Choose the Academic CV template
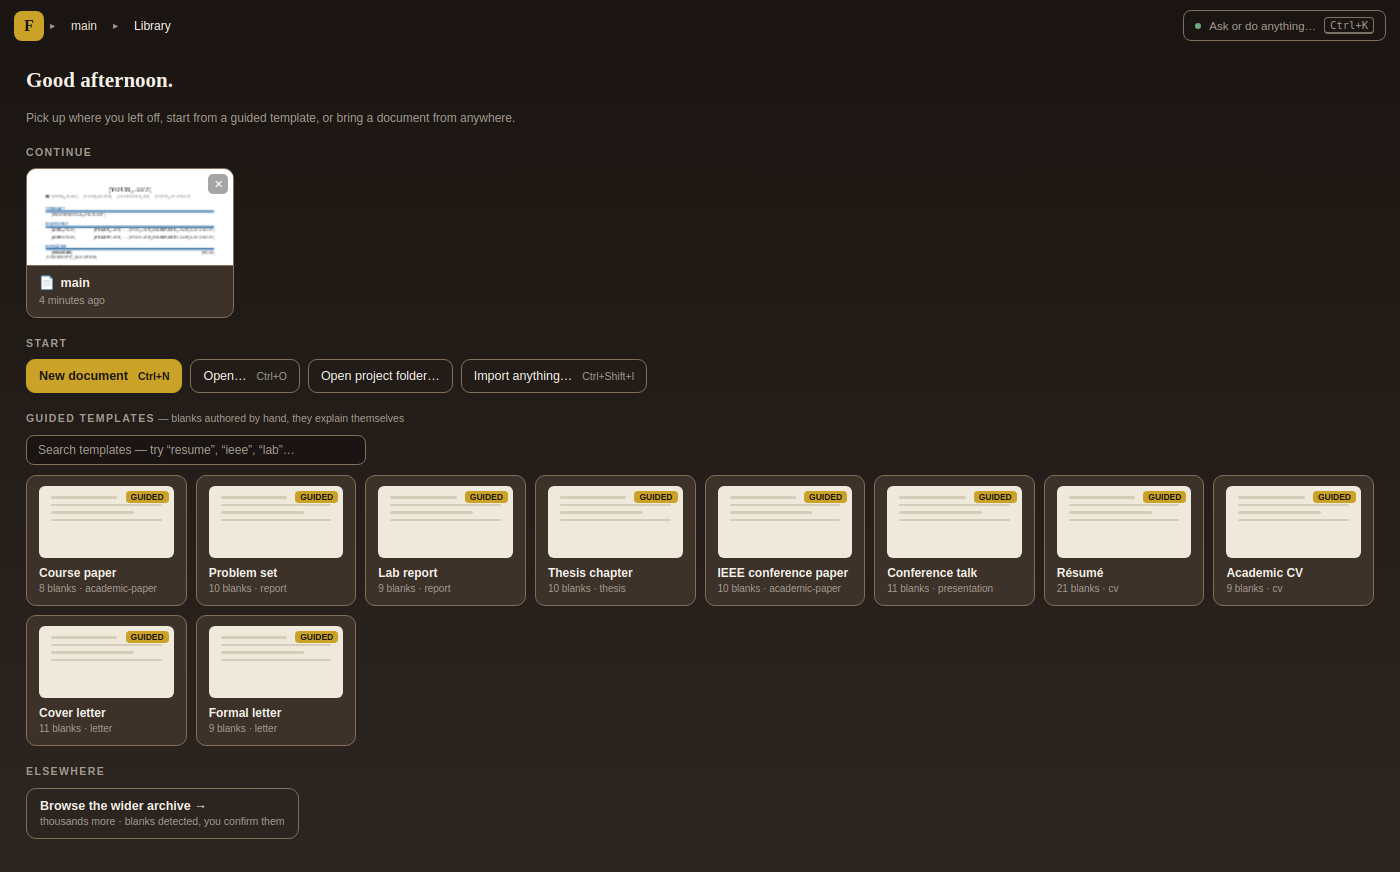The width and height of the screenshot is (1400, 872). [1293, 540]
